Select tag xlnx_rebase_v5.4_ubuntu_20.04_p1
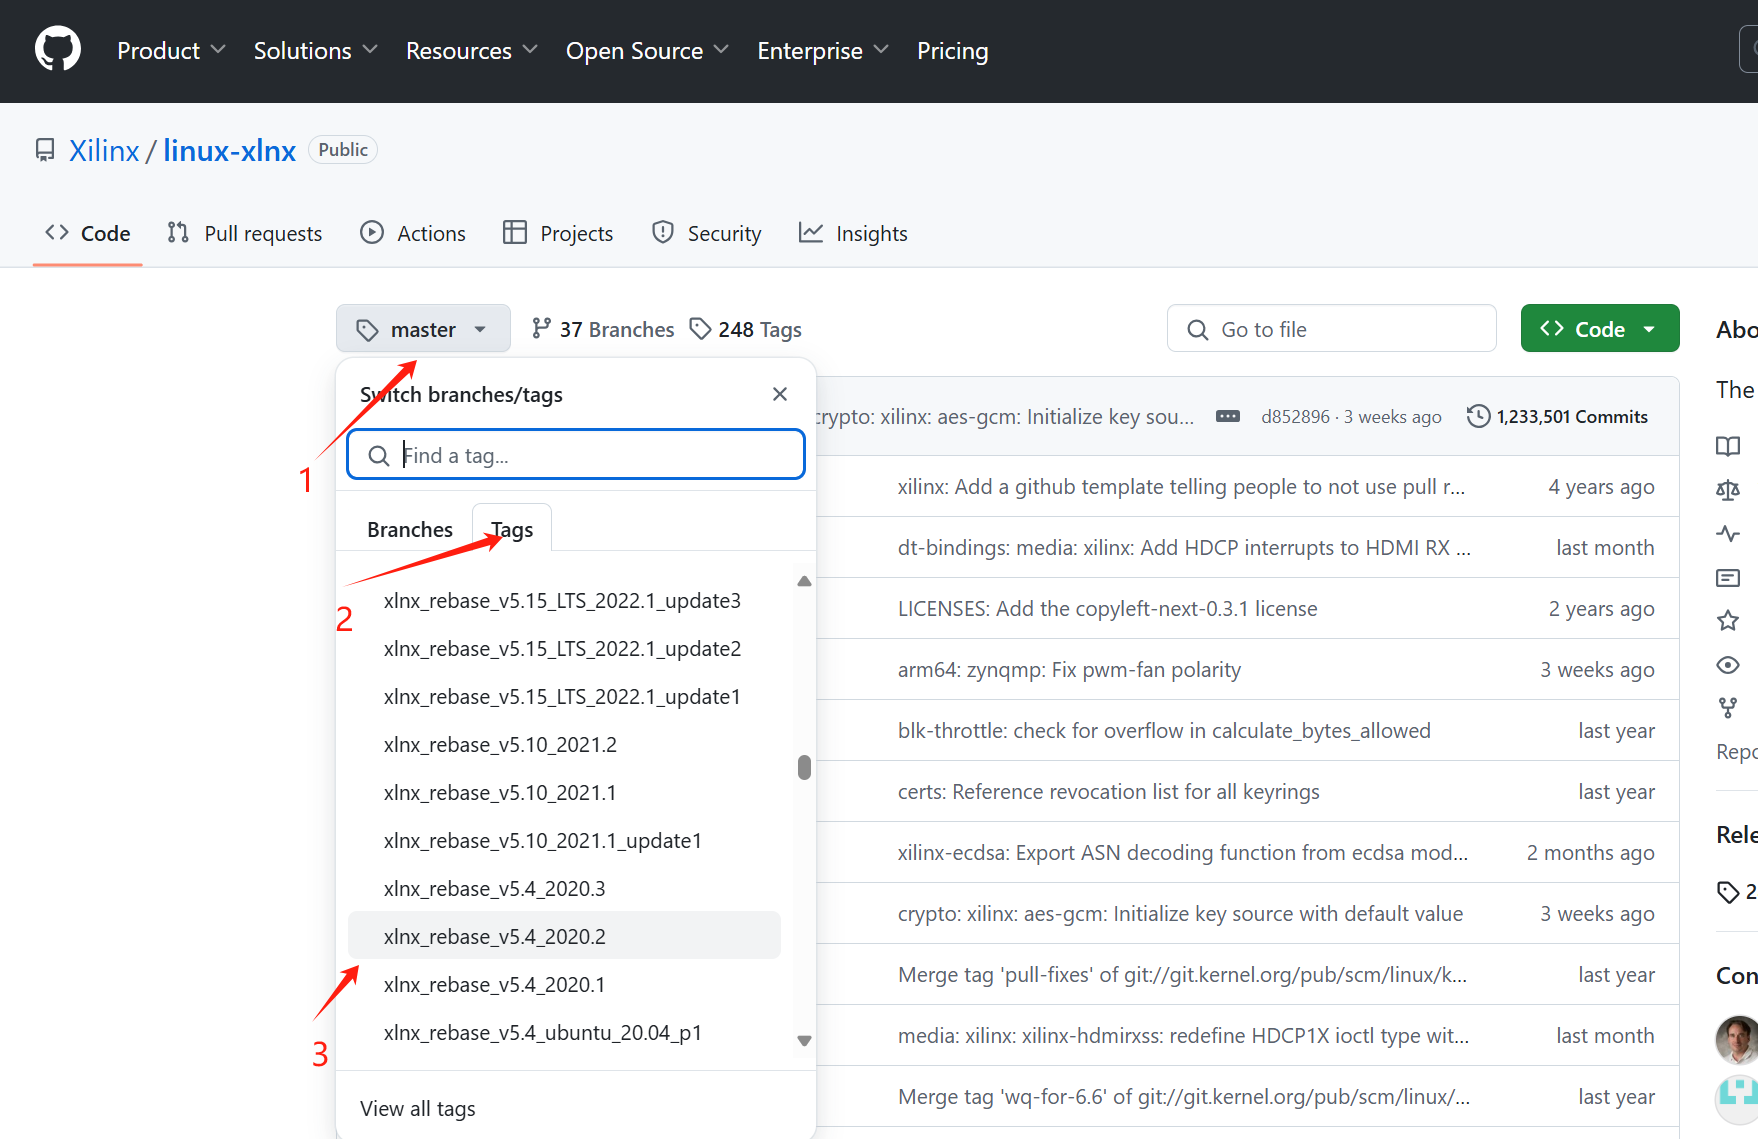 coord(563,1033)
